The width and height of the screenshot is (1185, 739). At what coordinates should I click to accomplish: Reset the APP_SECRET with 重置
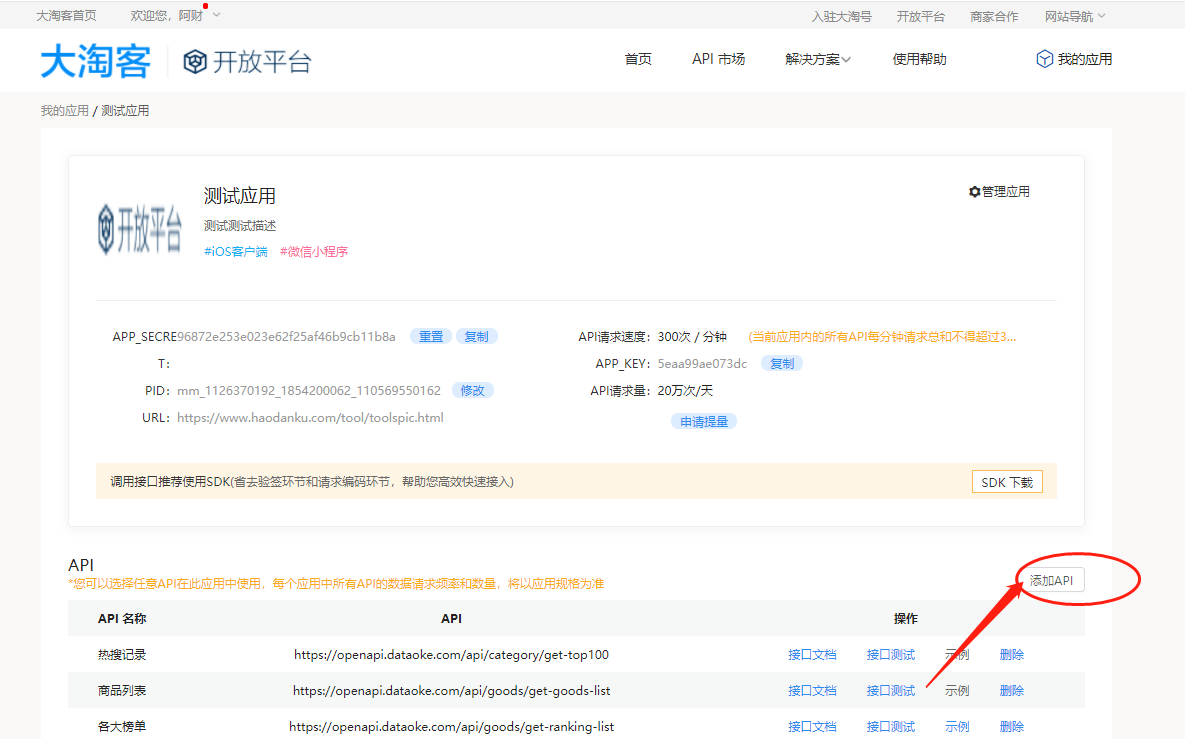[431, 337]
